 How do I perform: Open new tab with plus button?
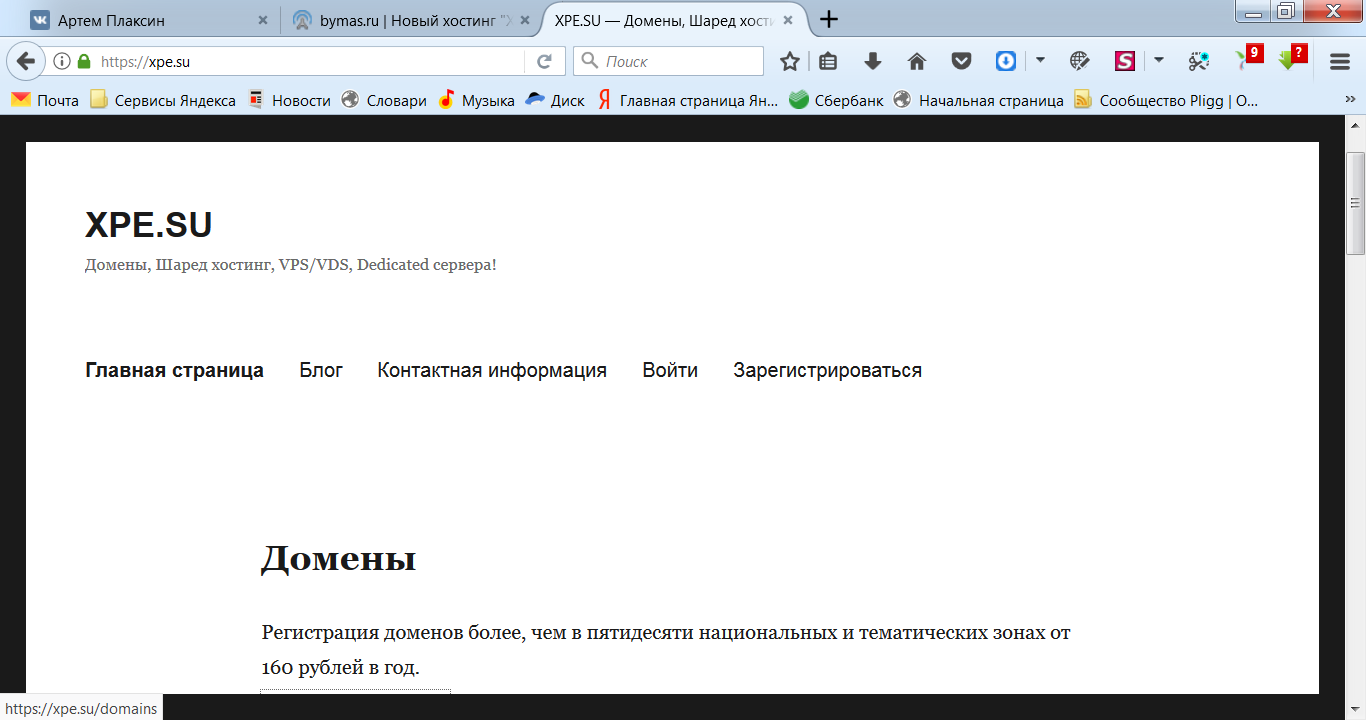click(829, 19)
